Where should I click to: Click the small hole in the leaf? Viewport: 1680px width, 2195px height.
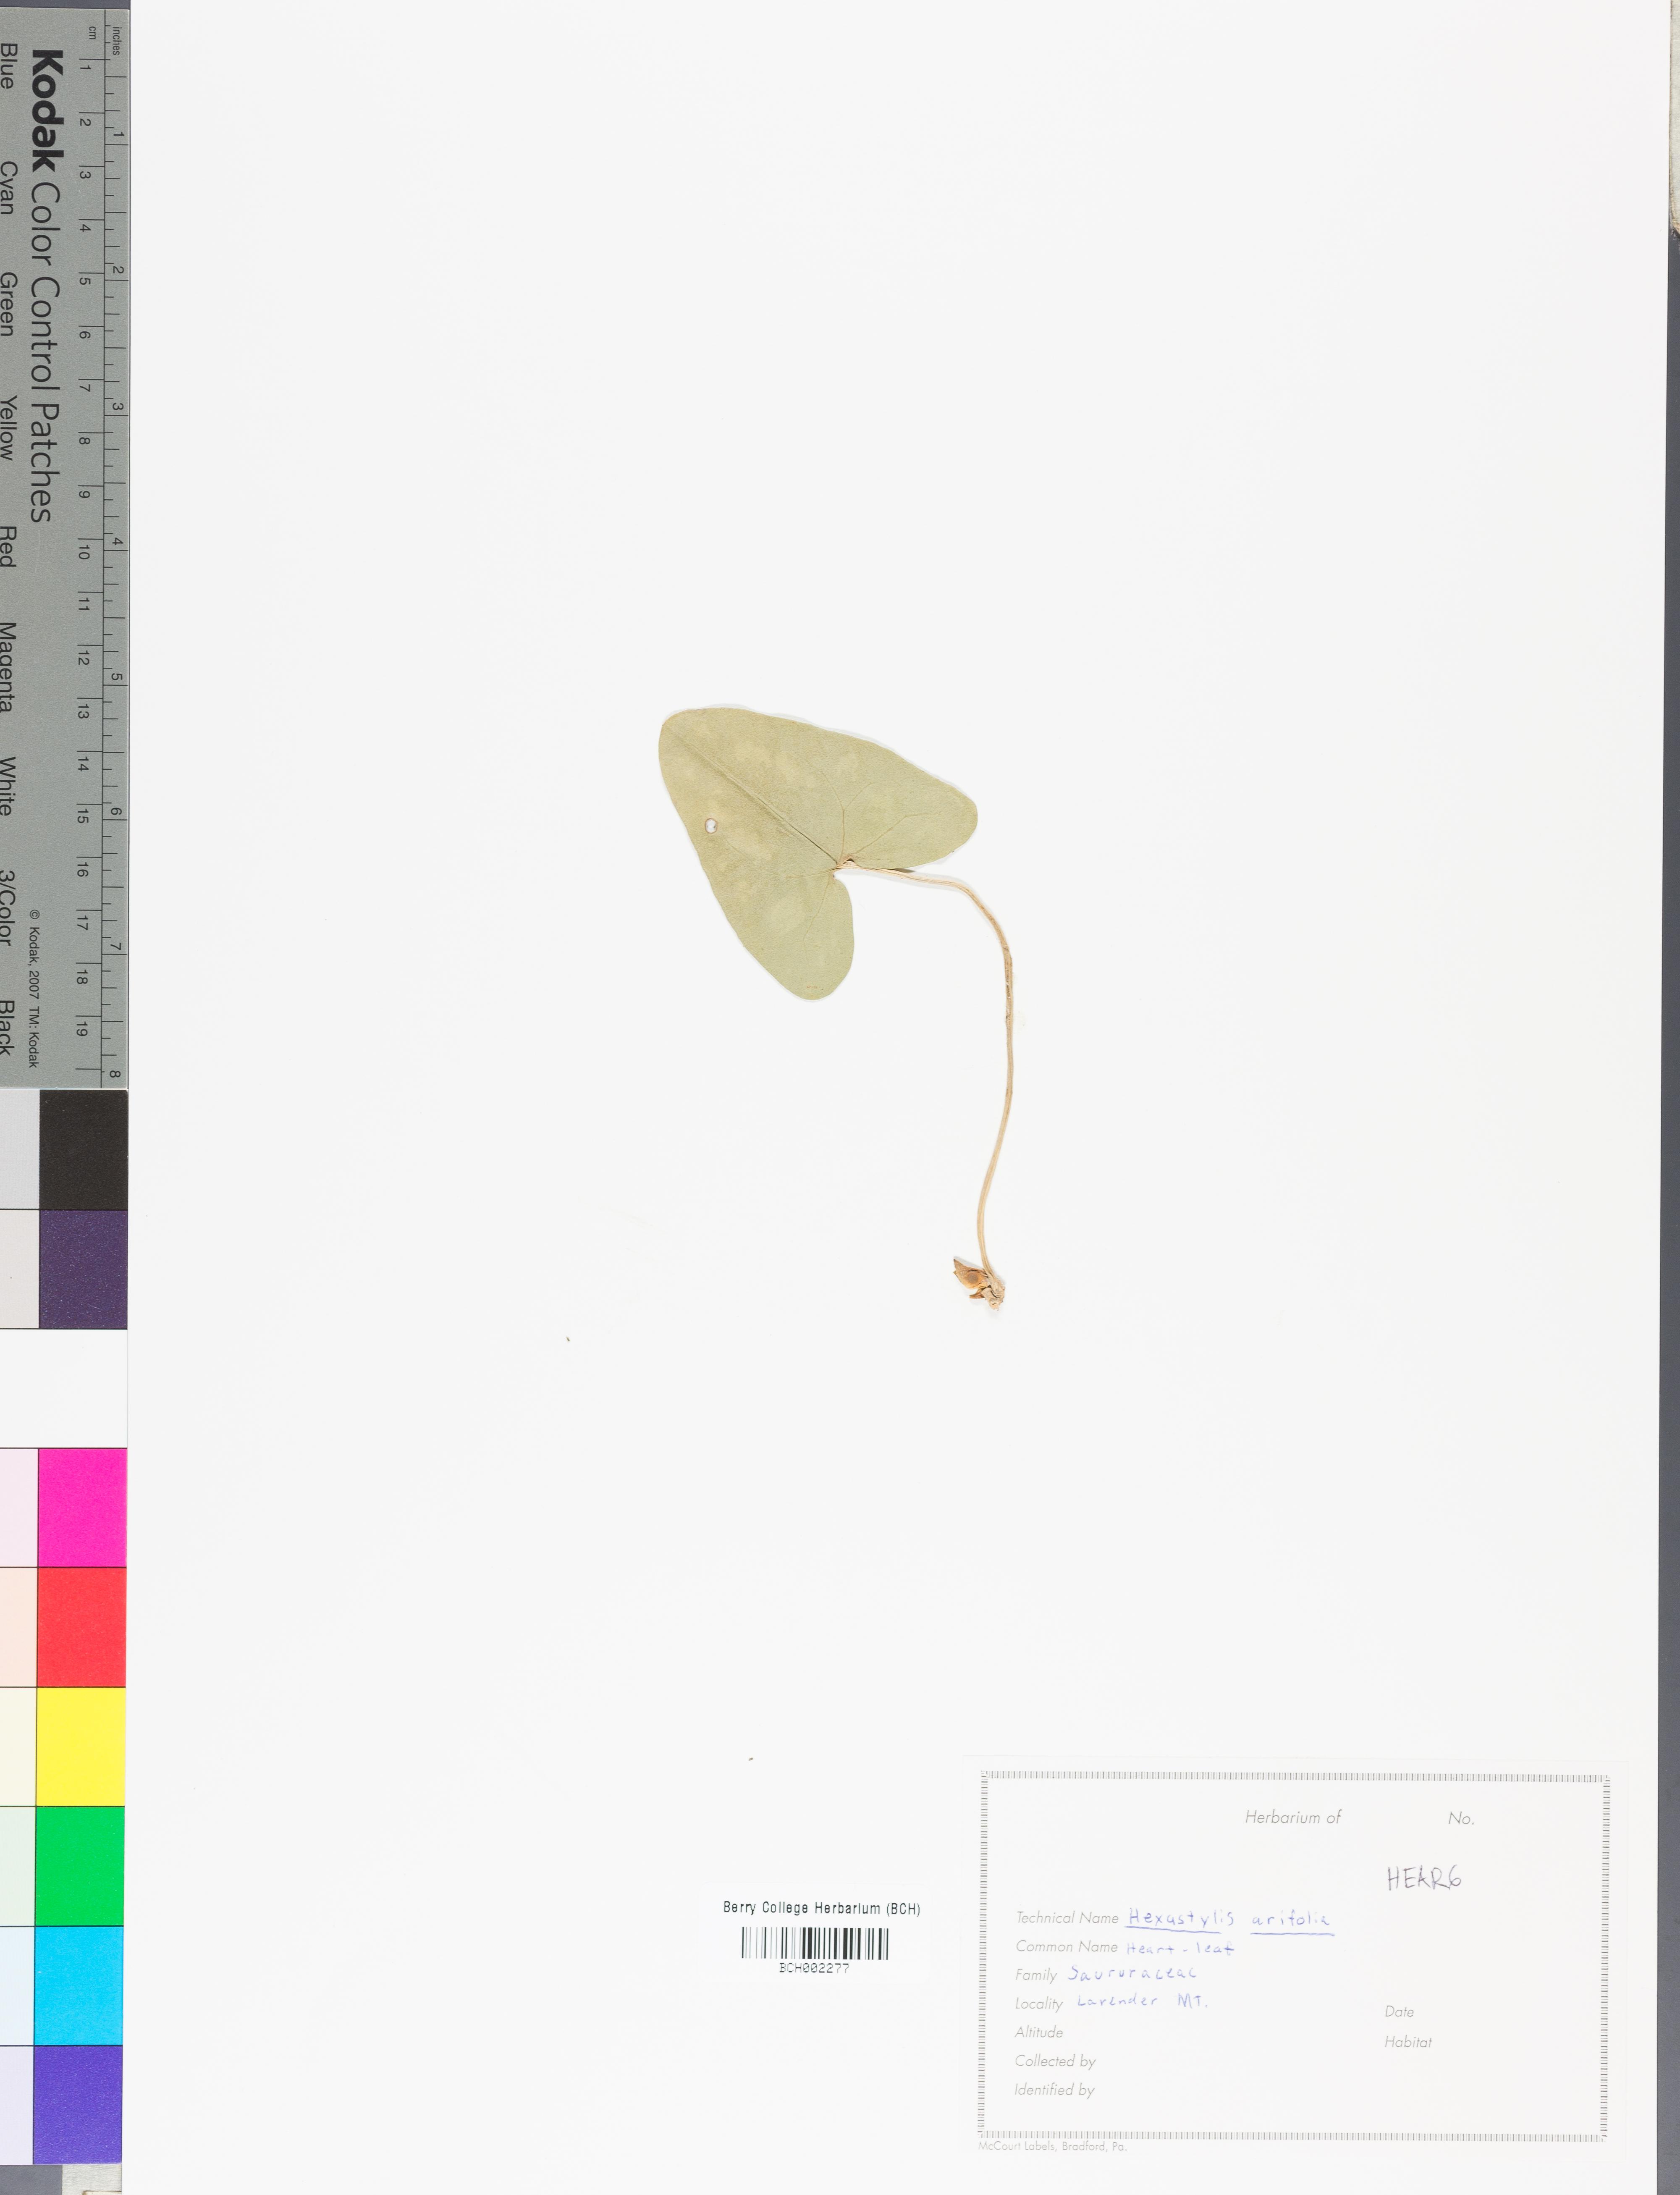coord(710,825)
